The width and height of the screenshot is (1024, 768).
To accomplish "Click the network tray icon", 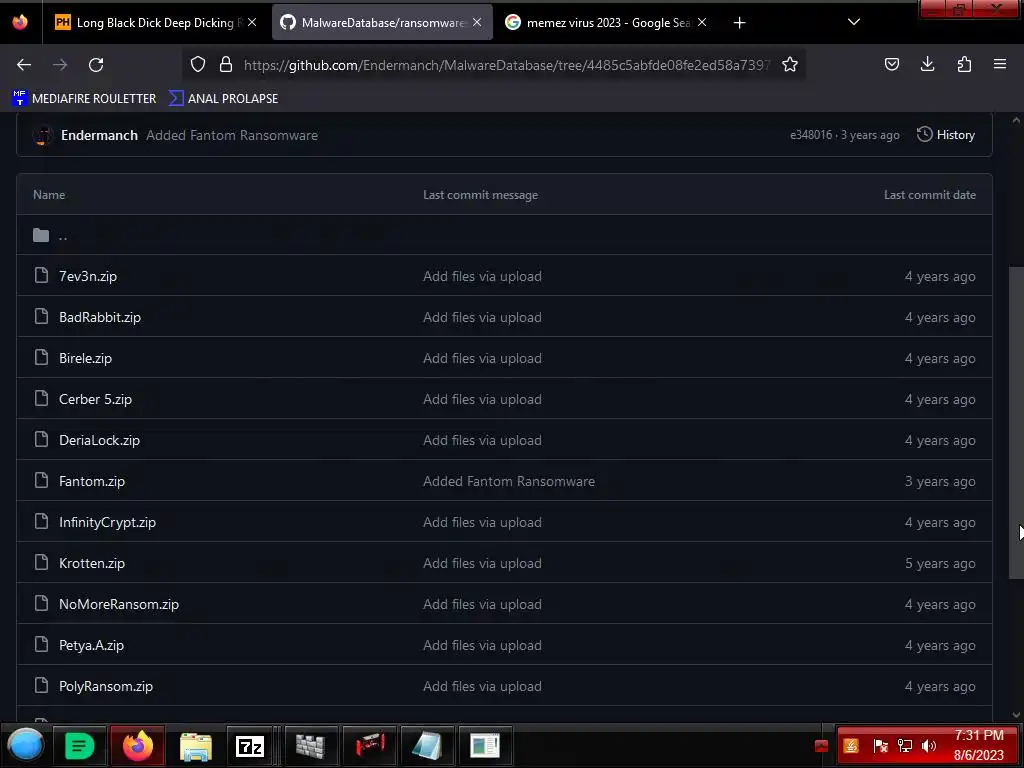I will [904, 746].
